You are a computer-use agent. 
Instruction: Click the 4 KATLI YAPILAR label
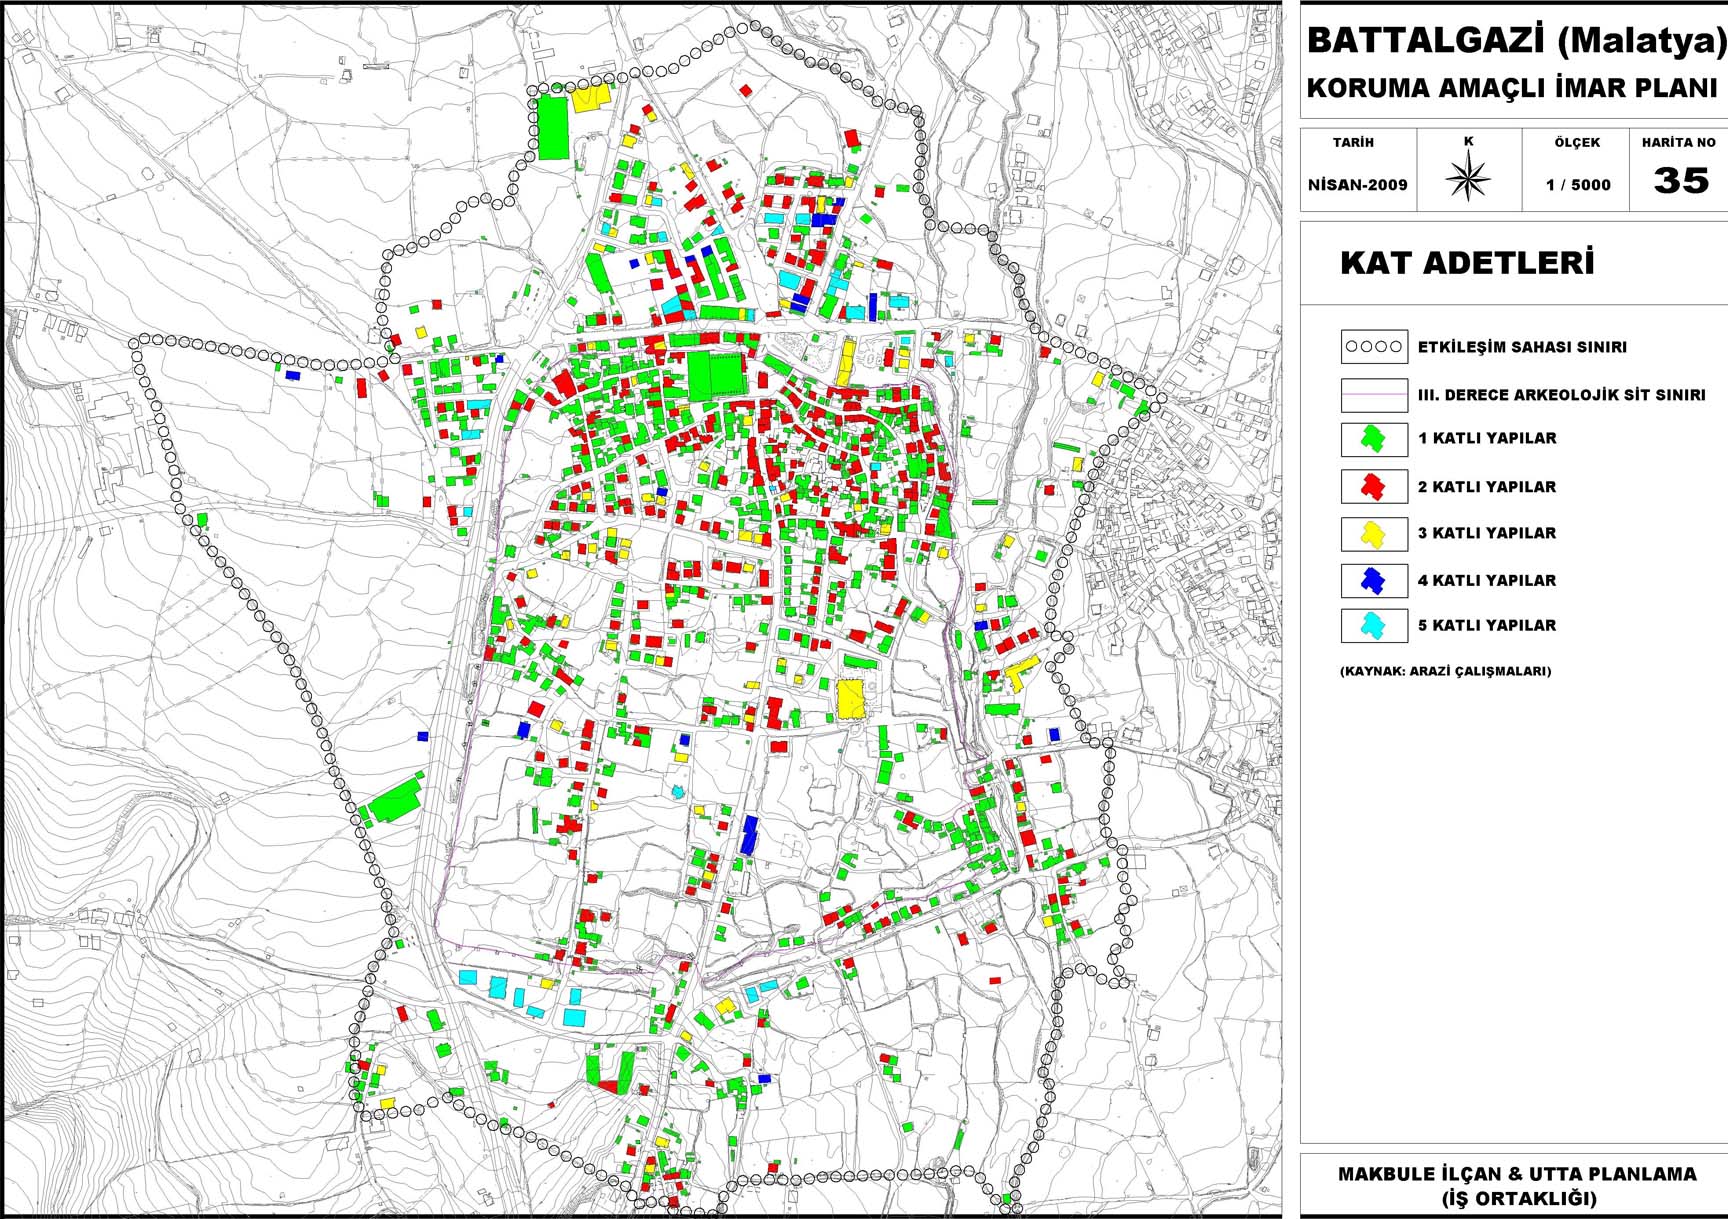click(1487, 580)
